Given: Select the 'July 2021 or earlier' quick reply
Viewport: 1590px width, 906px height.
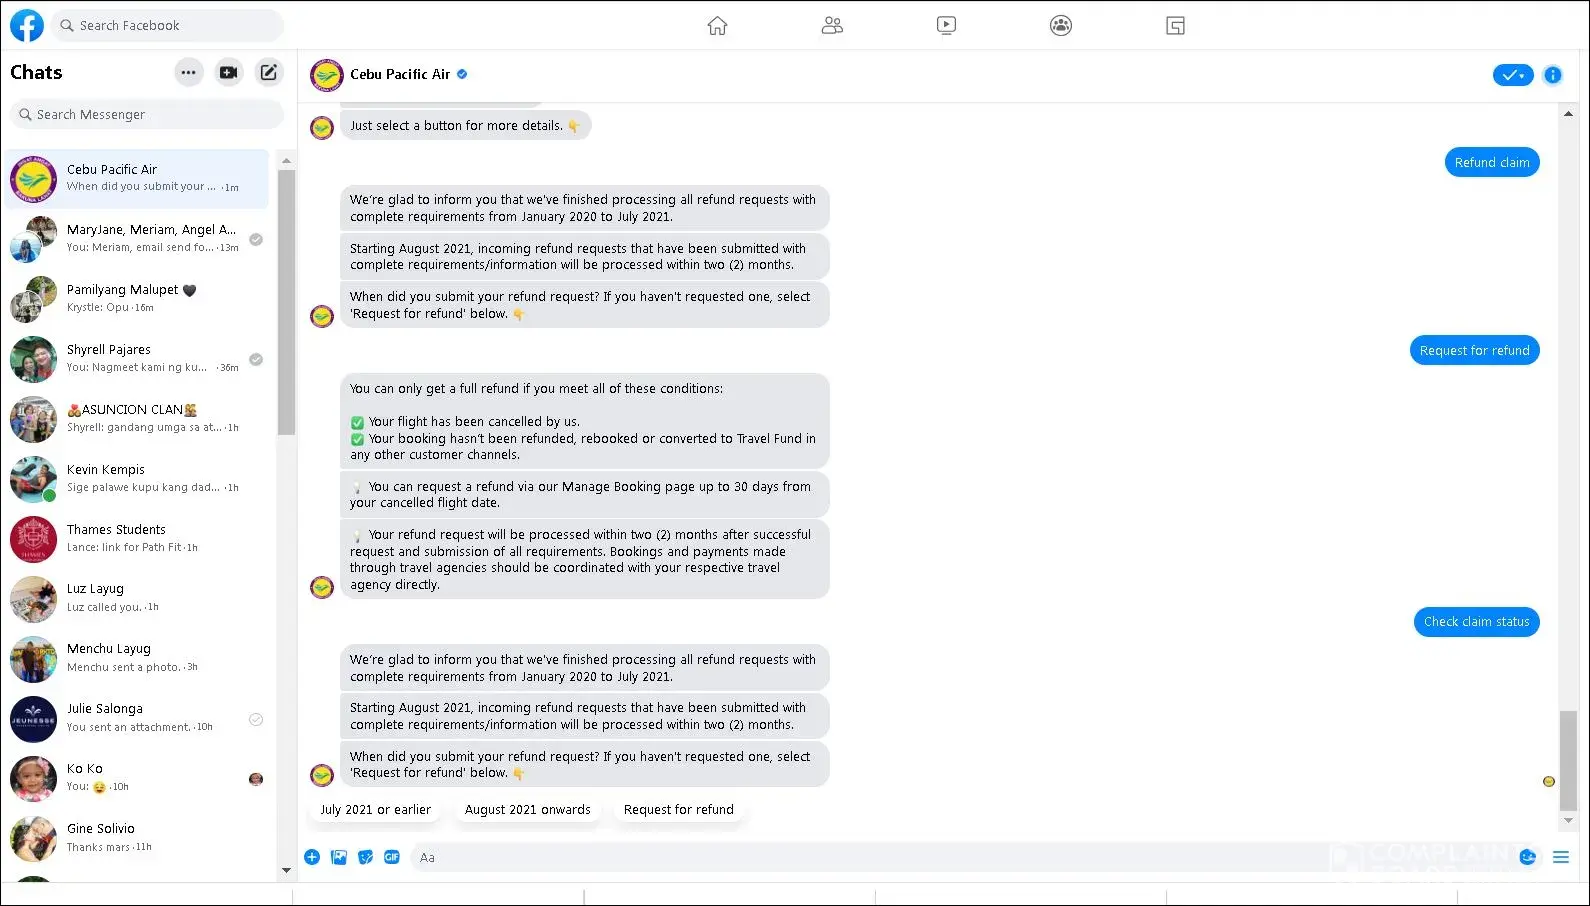Looking at the screenshot, I should [x=376, y=810].
